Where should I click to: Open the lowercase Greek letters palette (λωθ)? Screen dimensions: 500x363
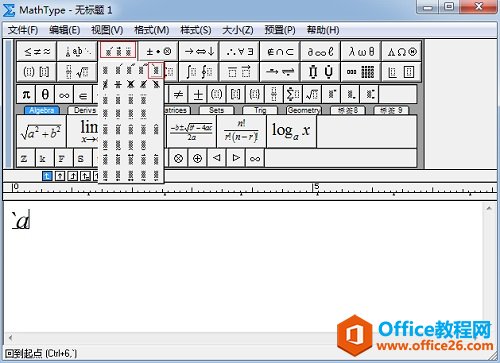[361, 51]
